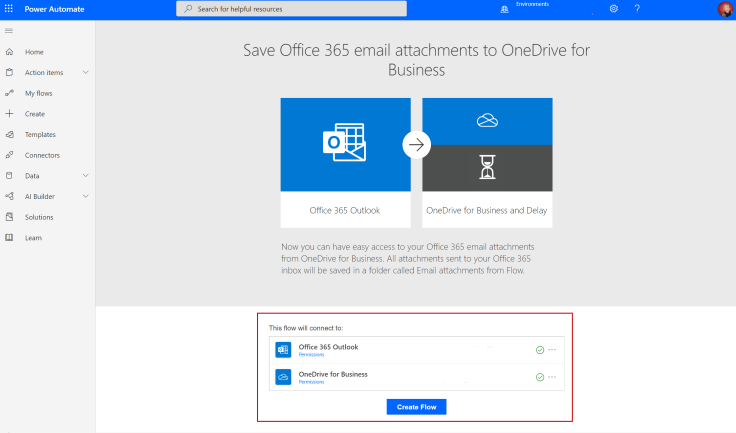
Task: Click the Office 365 Outlook connector icon
Action: coord(283,350)
